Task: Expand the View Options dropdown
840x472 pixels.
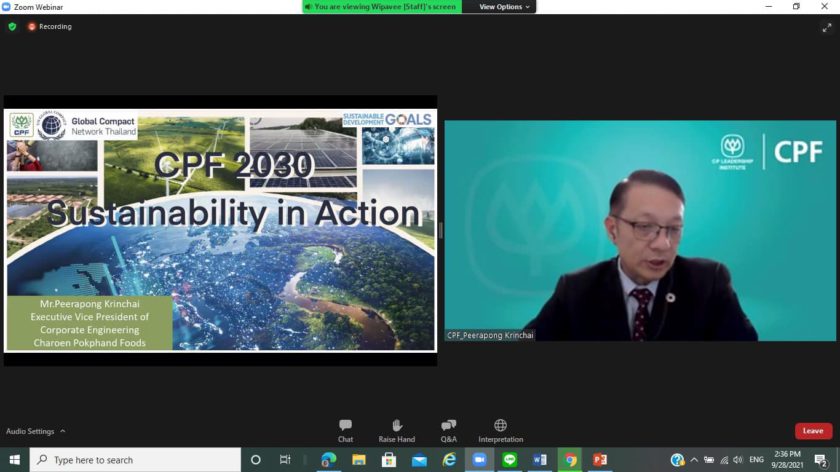Action: [504, 7]
